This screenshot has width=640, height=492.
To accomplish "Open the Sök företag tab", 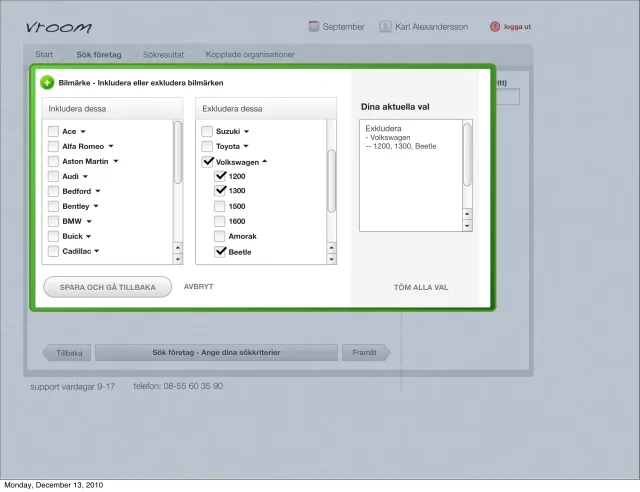I will [x=99, y=54].
